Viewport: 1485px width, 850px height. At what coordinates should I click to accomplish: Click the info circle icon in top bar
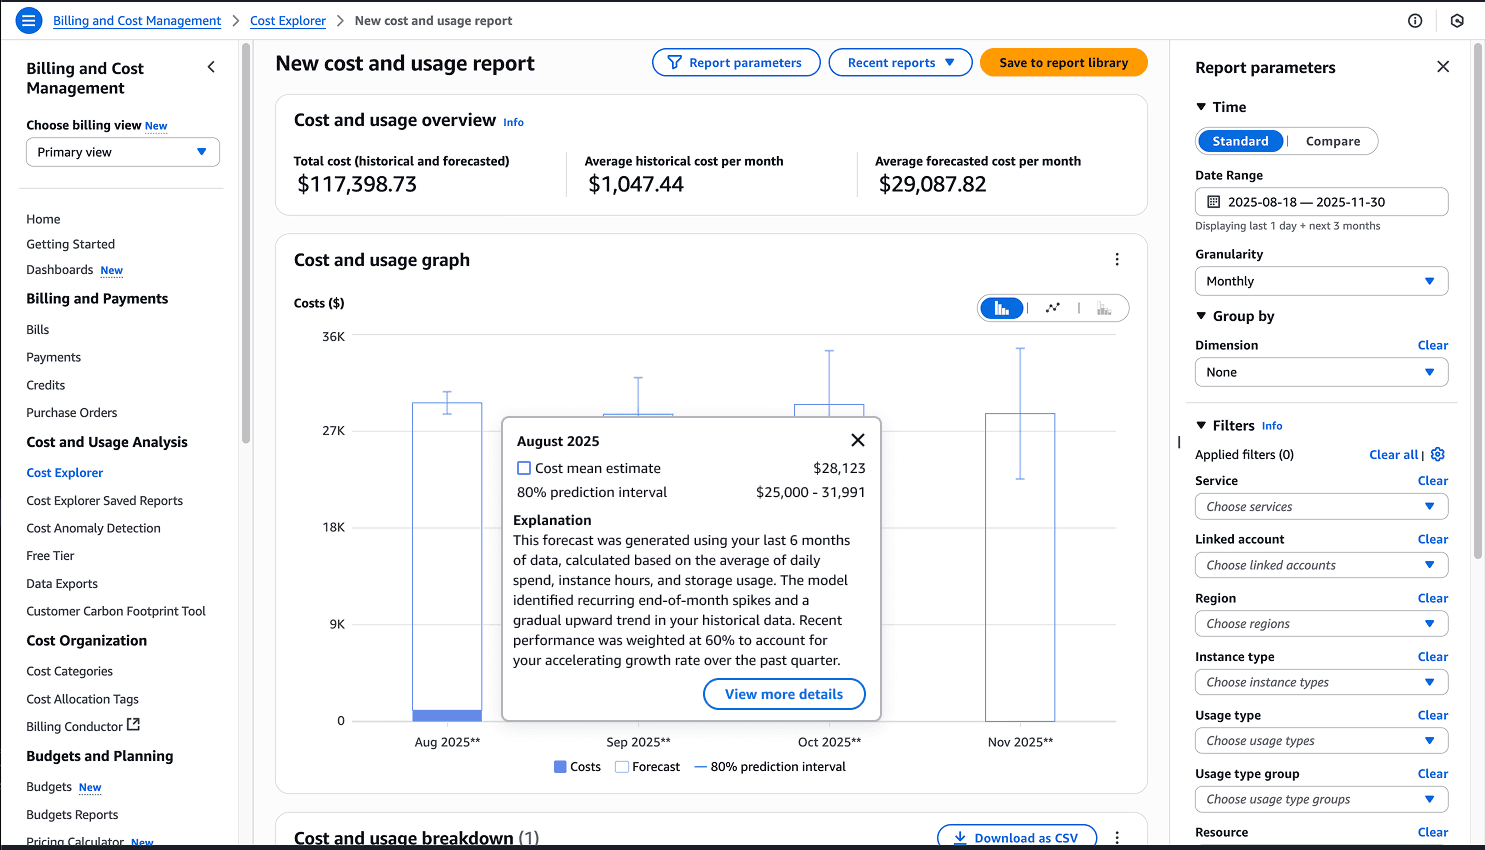tap(1415, 20)
